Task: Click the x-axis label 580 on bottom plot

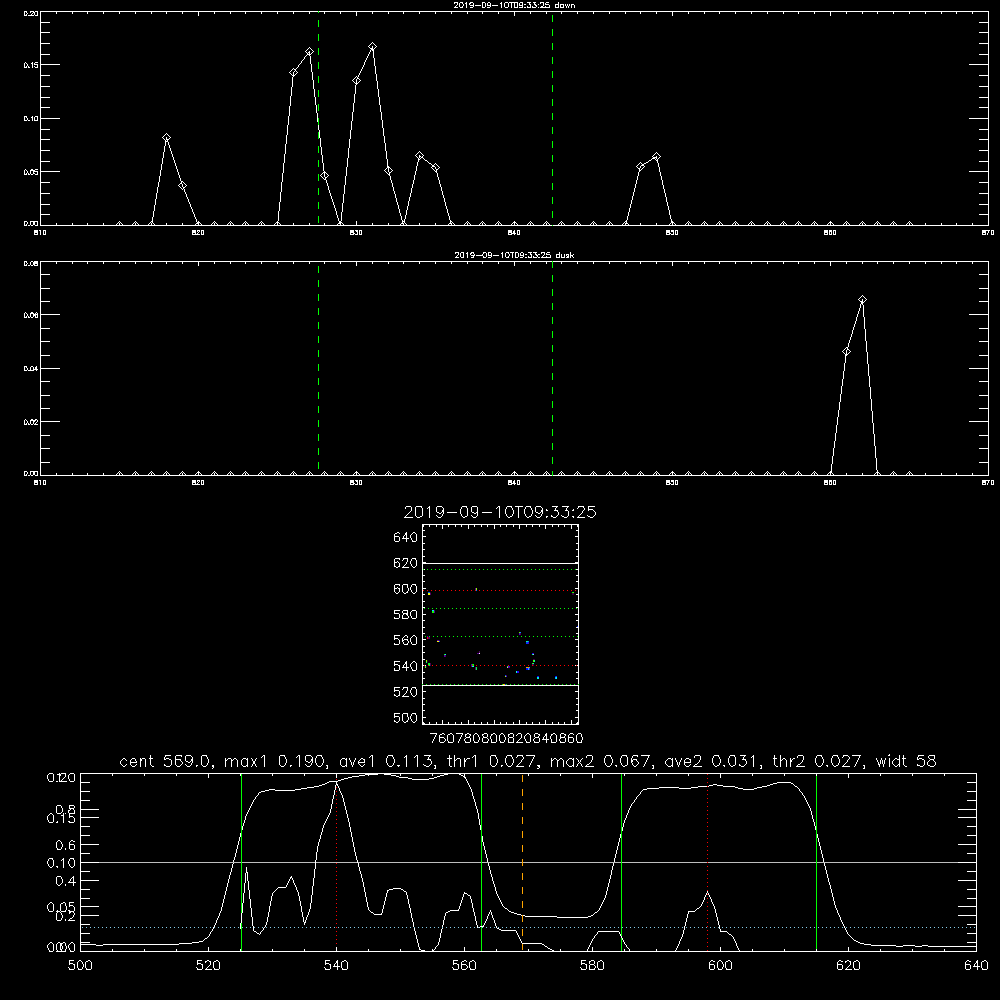Action: [592, 966]
